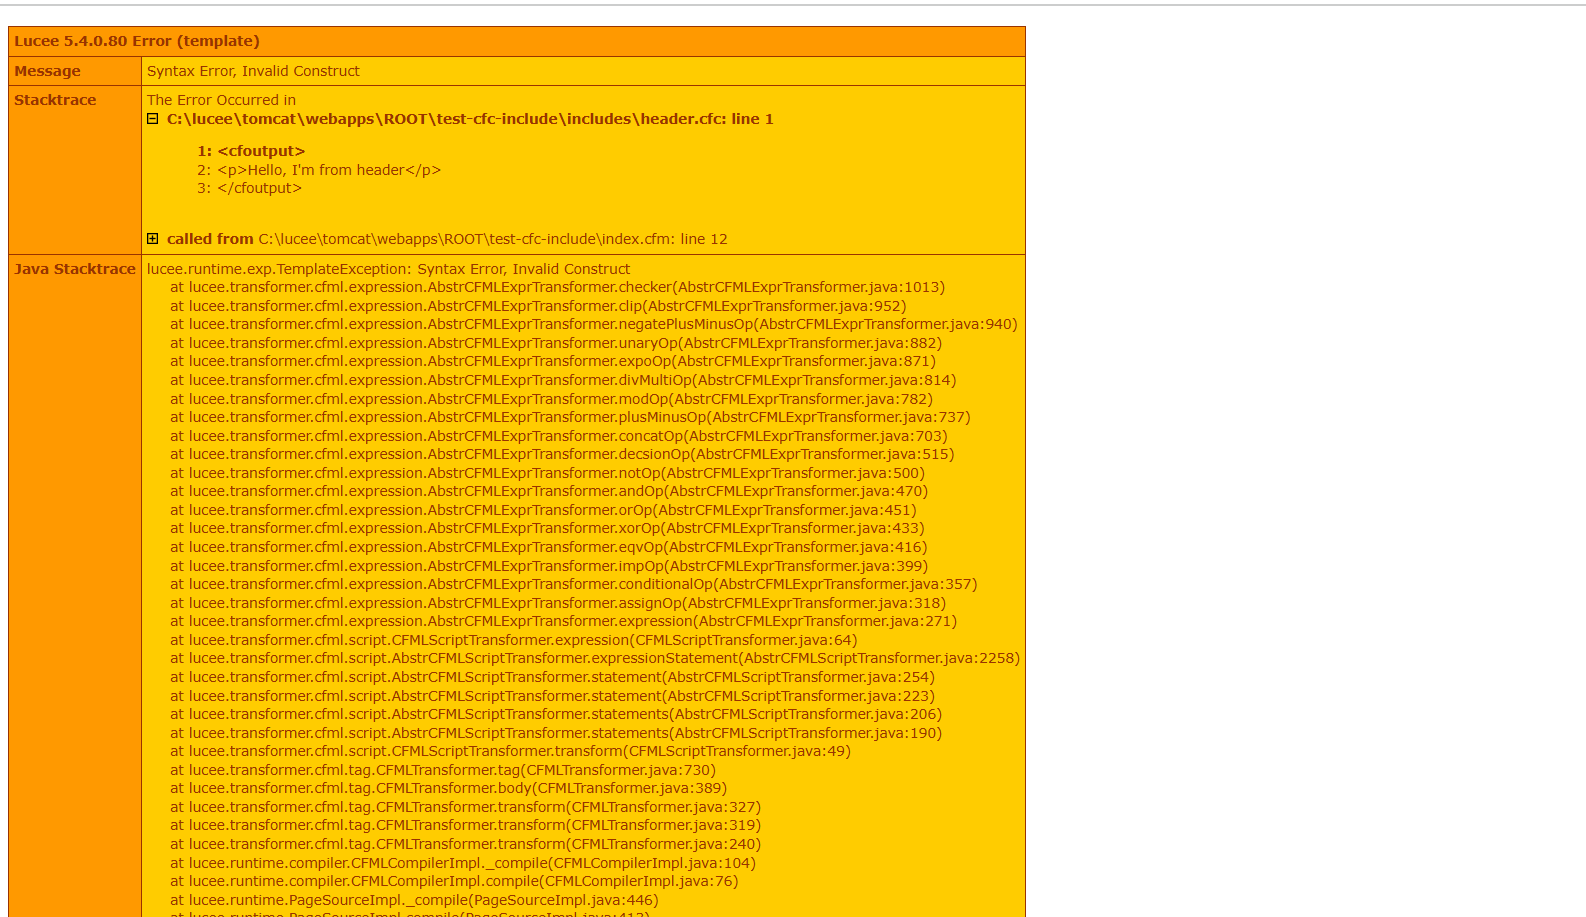Click the 'conditionalOp' stack trace line

(574, 584)
